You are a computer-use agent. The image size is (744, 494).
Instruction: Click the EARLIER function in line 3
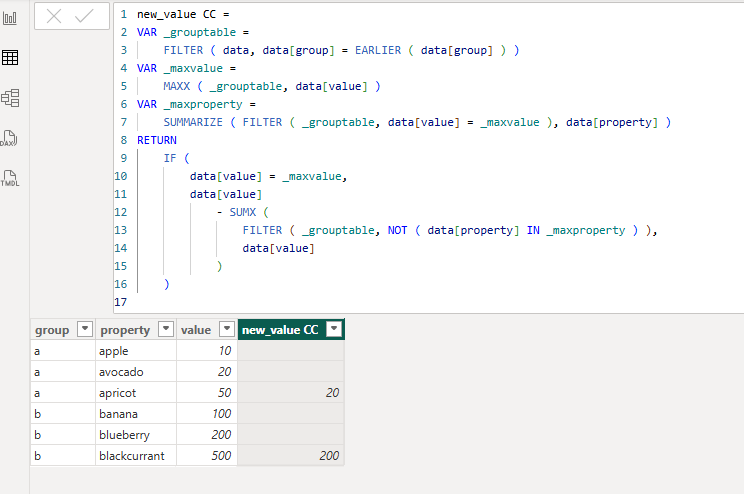[378, 50]
